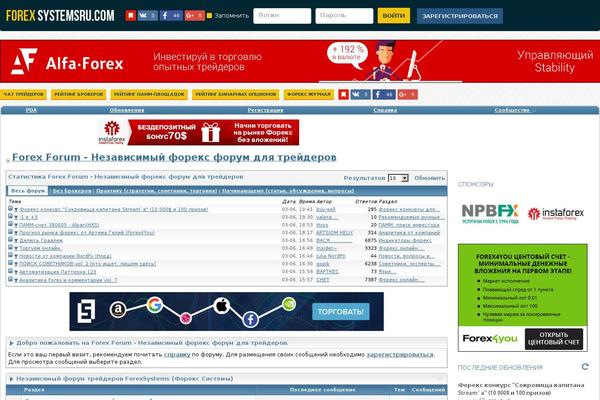Click the VK icon beside Форекс Журнал button

click(x=360, y=94)
